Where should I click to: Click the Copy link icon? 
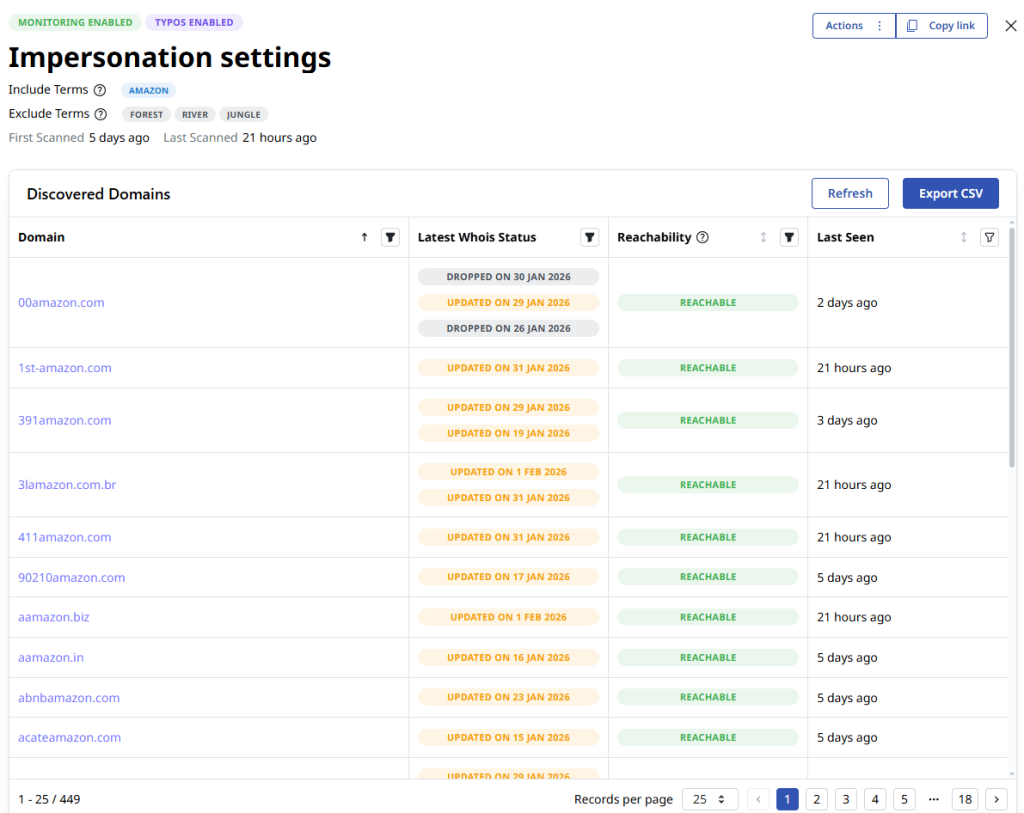pyautogui.click(x=913, y=25)
